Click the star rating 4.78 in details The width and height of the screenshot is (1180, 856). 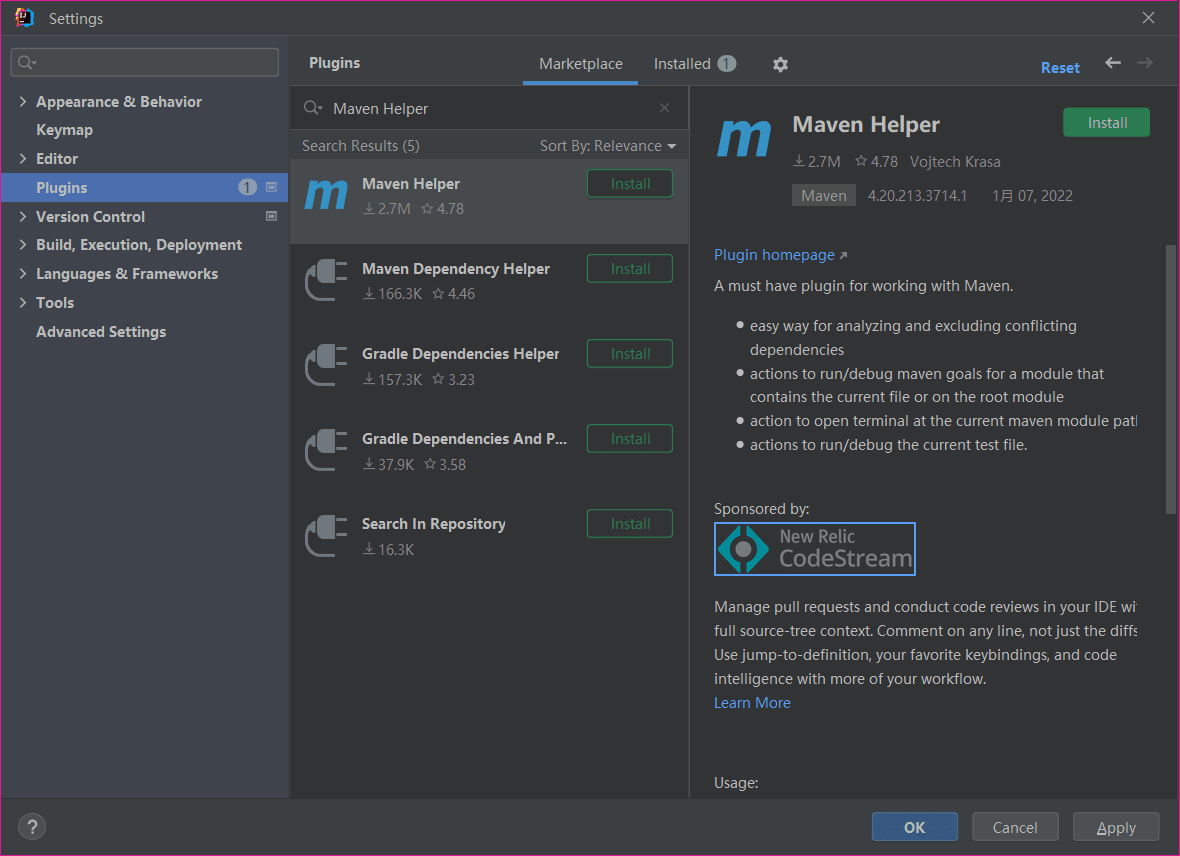point(876,161)
